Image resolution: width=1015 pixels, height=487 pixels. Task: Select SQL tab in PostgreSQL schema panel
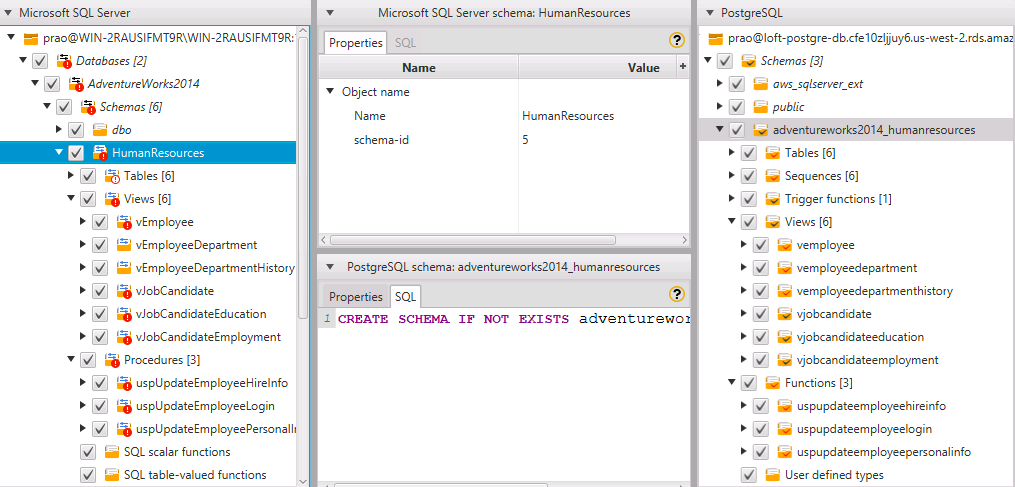[x=406, y=297]
